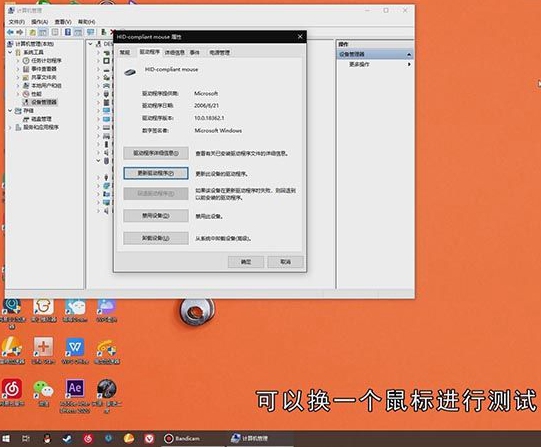Image resolution: width=541 pixels, height=447 pixels.
Task: Open Task View from the taskbar
Action: [26, 438]
